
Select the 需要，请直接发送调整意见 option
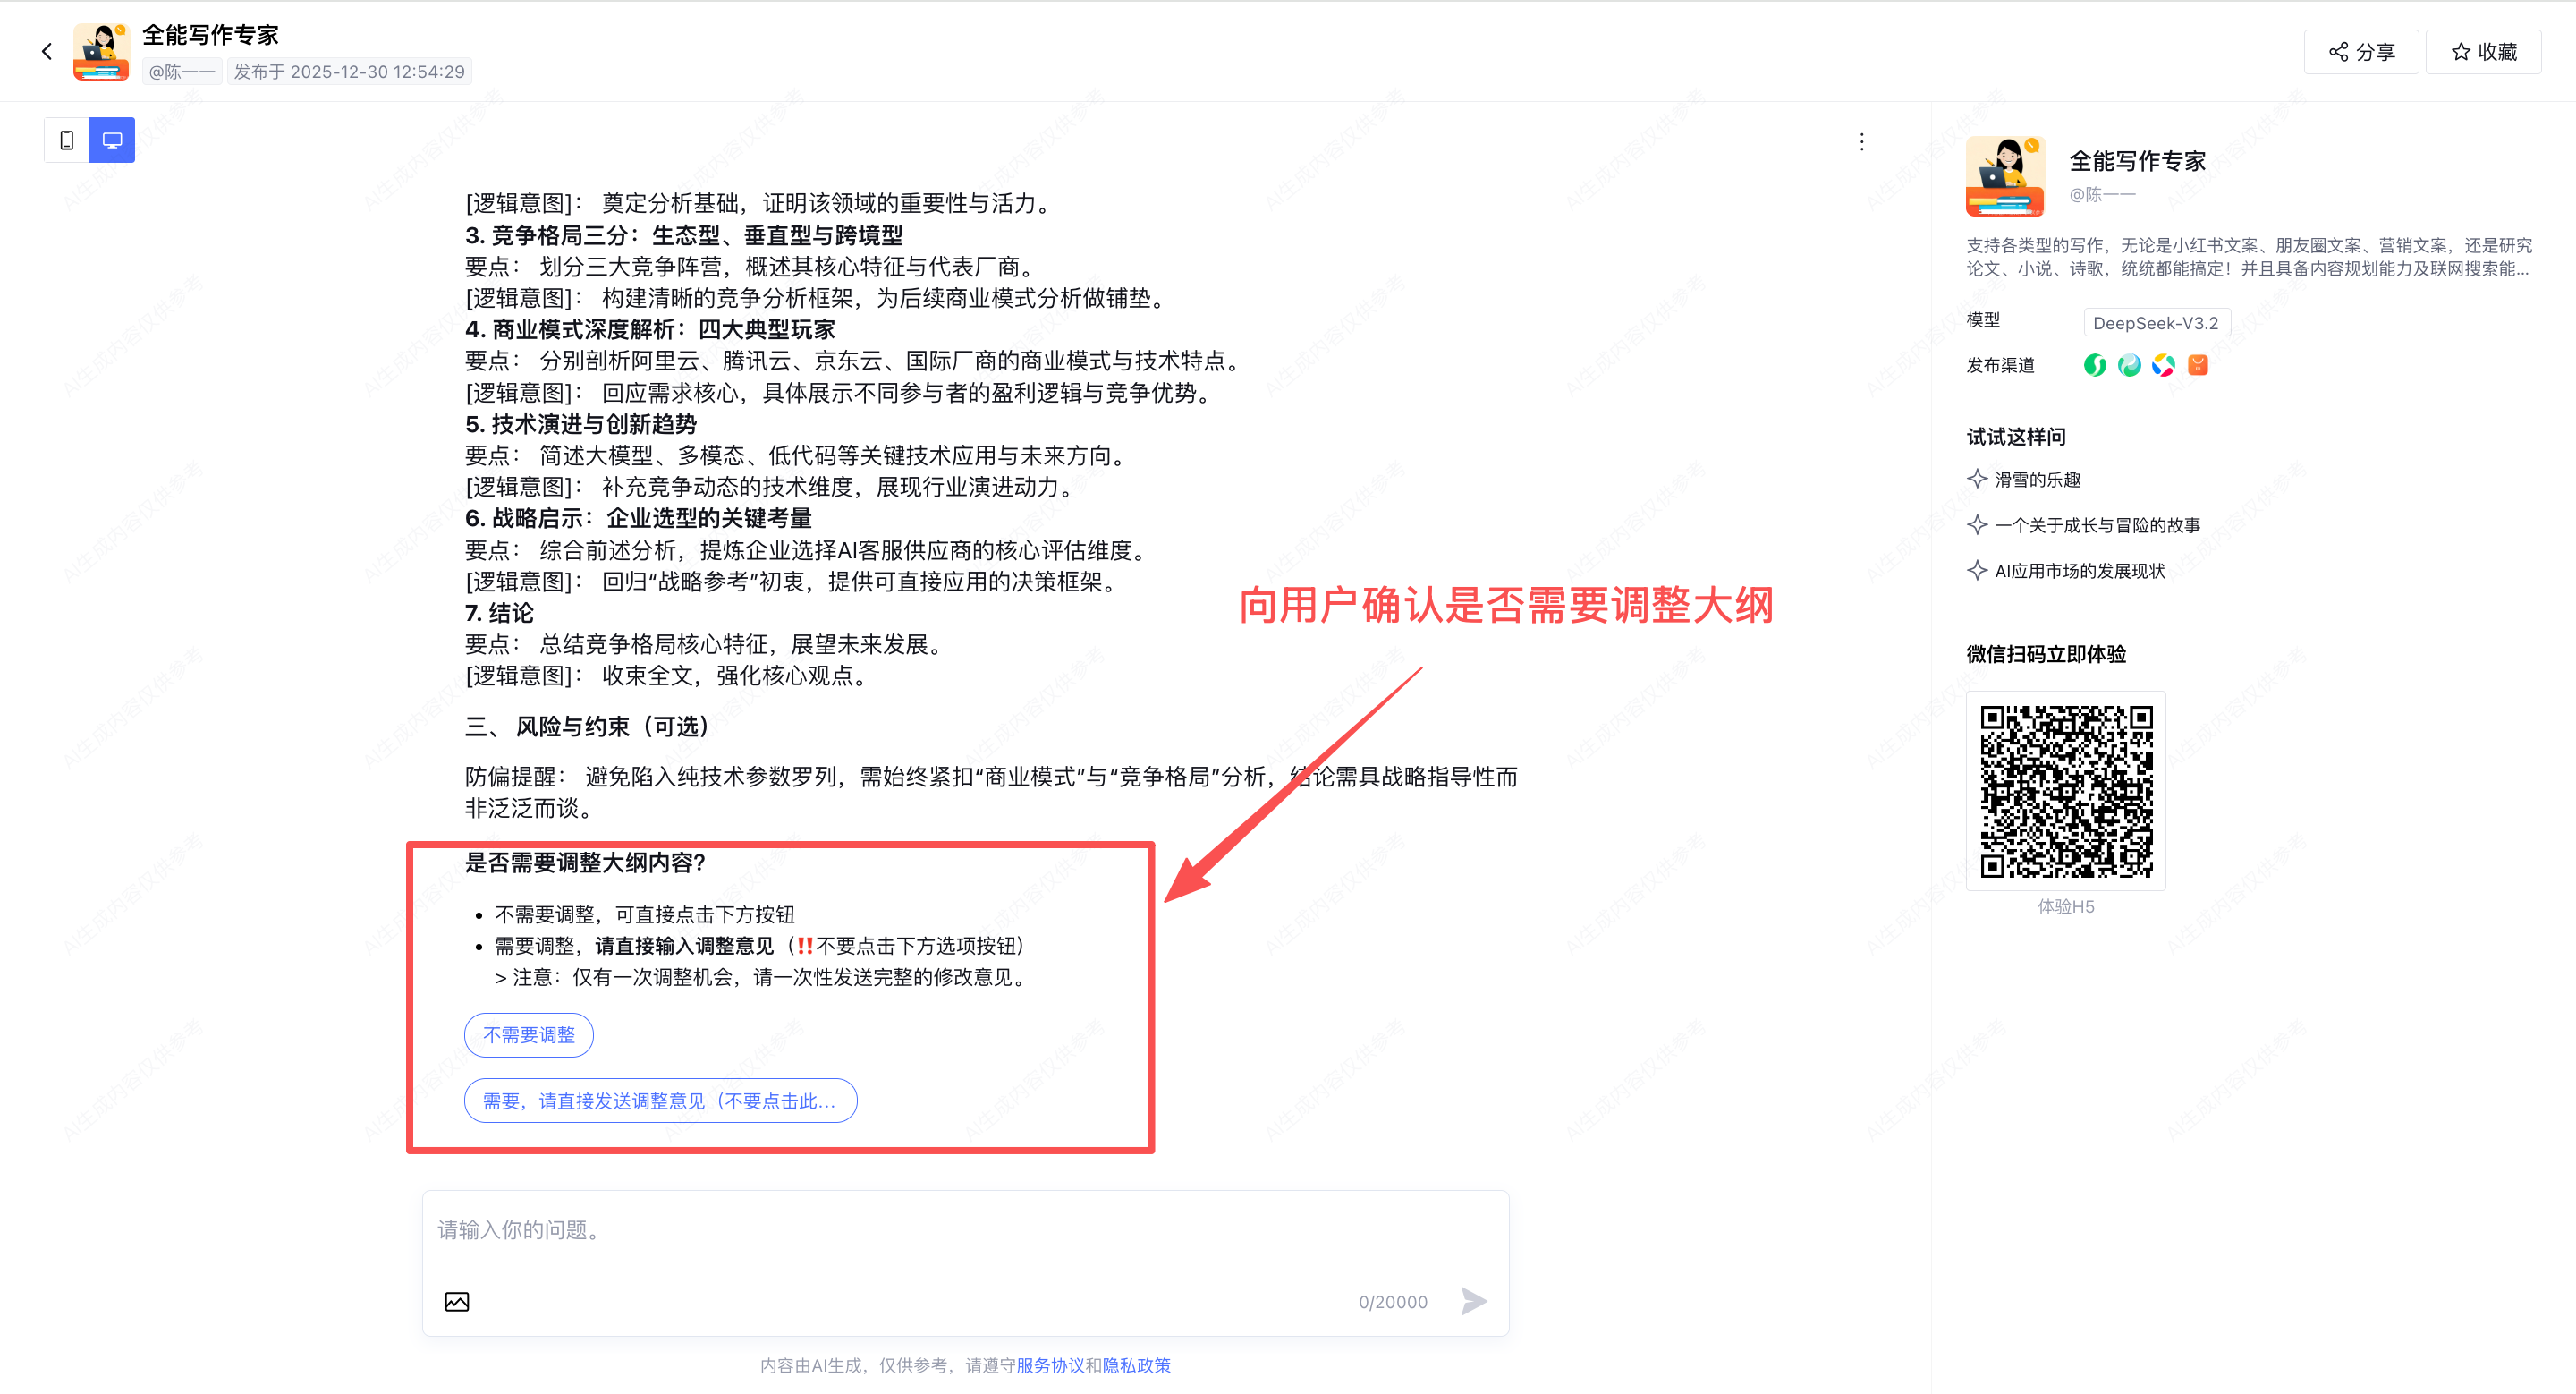660,1101
